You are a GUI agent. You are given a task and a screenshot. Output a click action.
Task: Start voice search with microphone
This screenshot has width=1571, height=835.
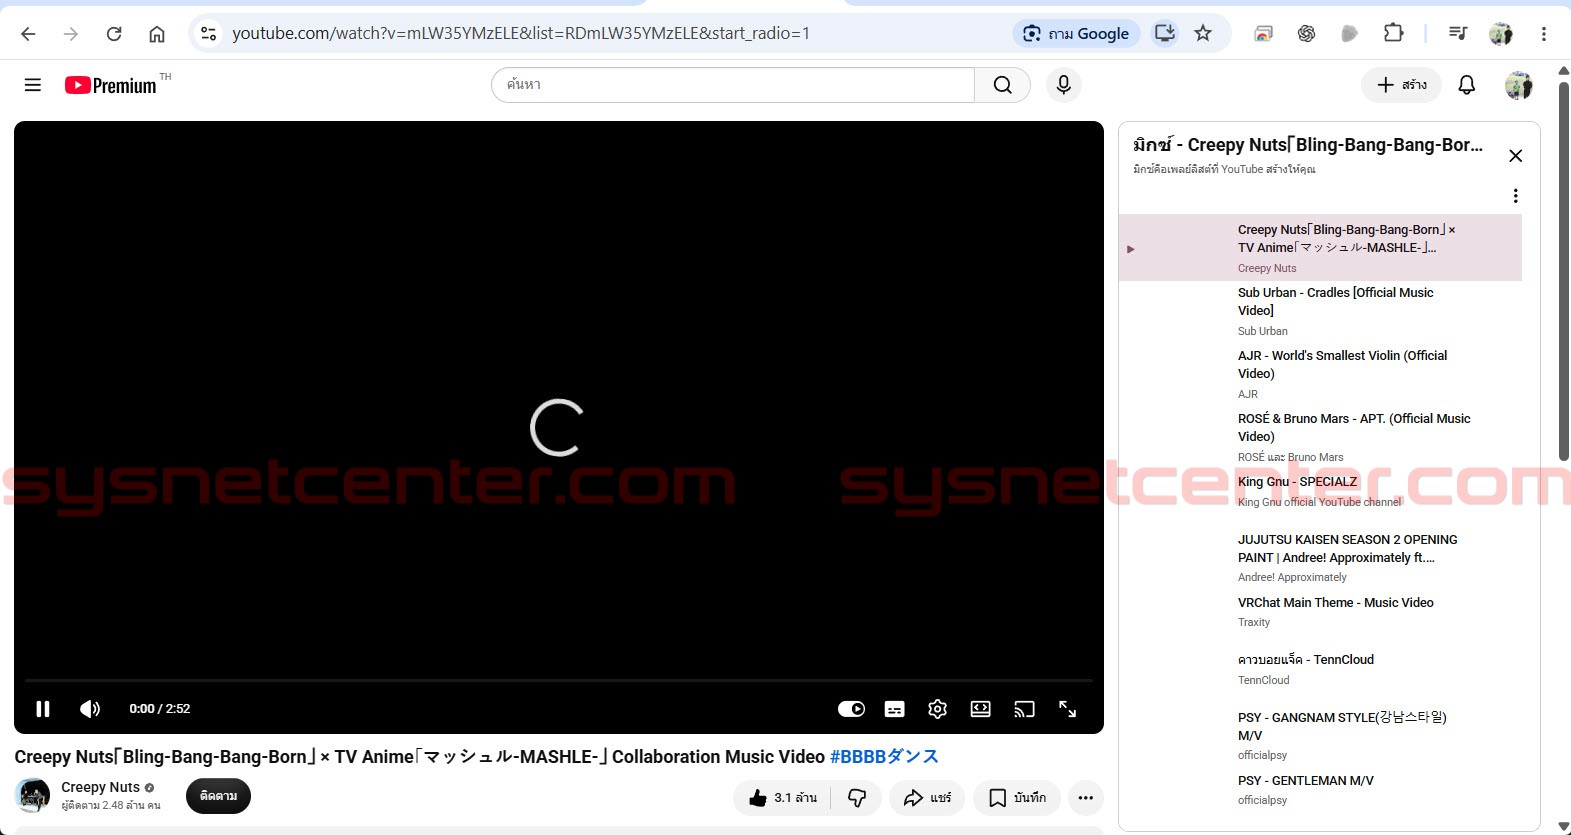click(1064, 85)
